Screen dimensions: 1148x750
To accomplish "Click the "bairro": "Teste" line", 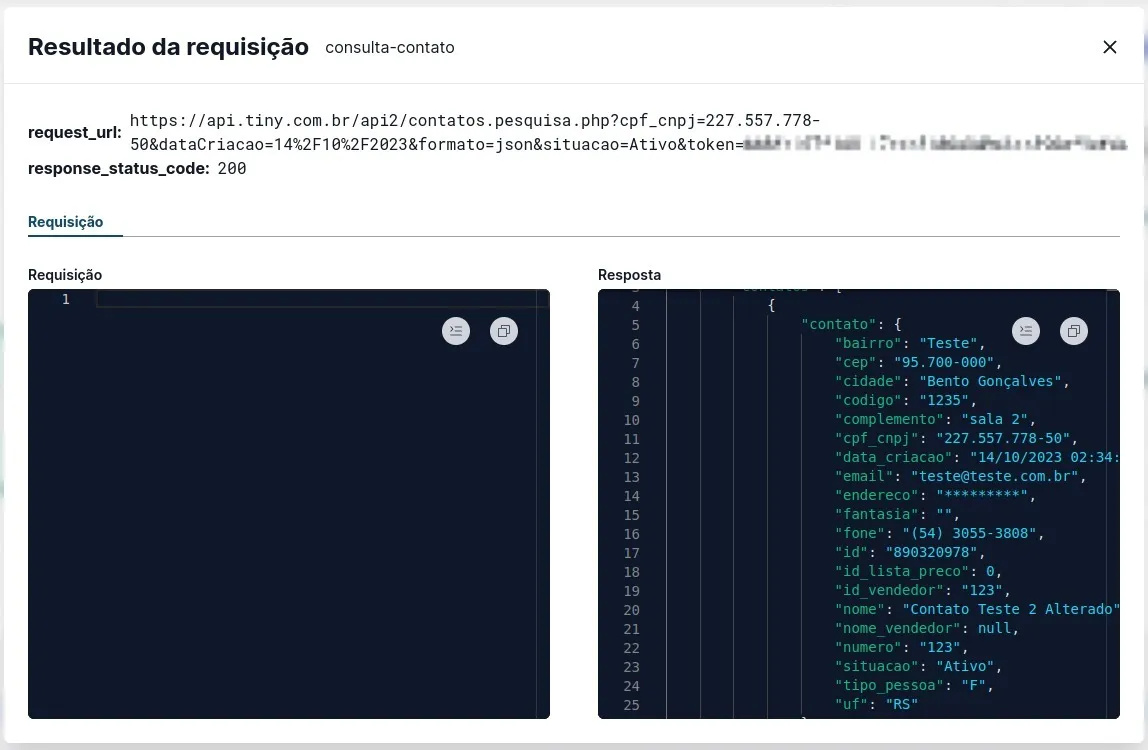I will tap(910, 344).
